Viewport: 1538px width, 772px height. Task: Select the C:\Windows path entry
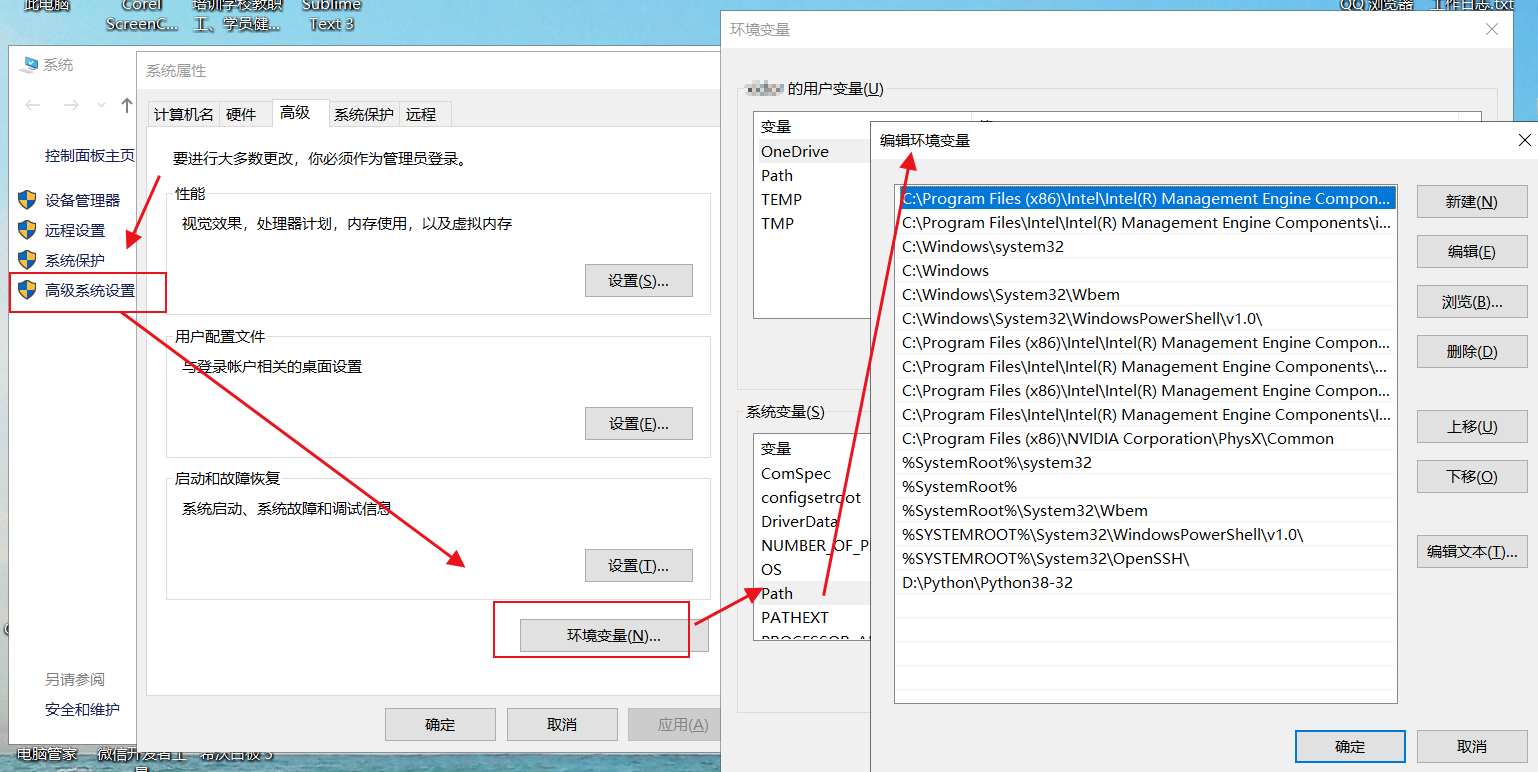[x=1145, y=270]
